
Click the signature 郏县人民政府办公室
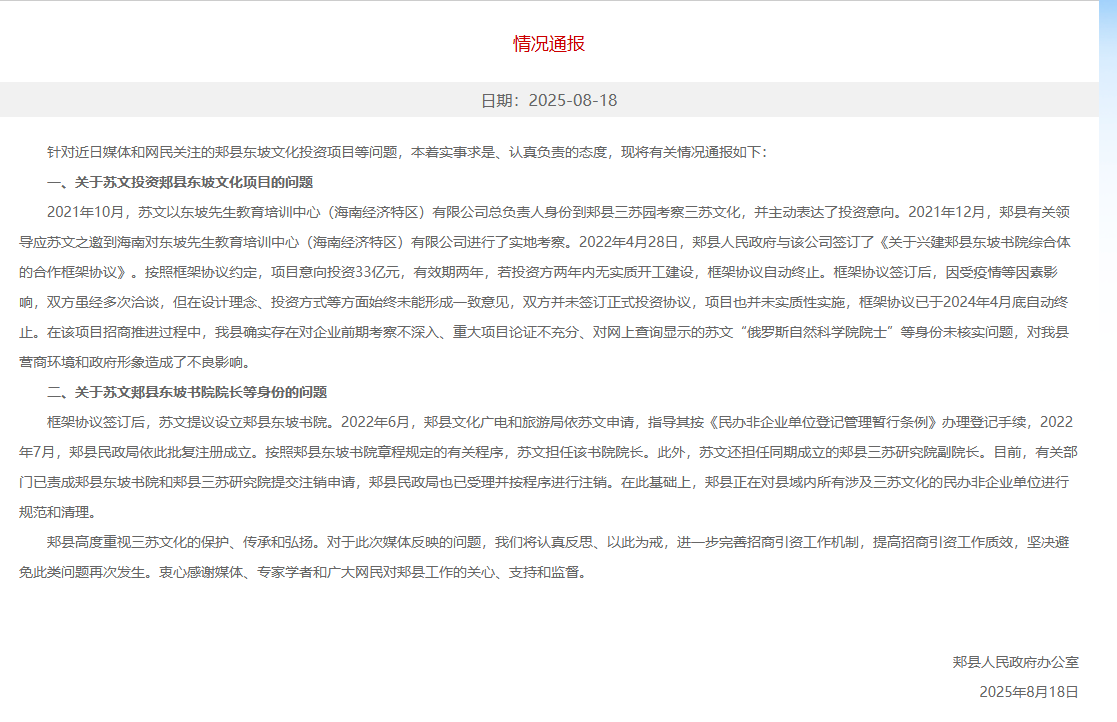(1015, 663)
